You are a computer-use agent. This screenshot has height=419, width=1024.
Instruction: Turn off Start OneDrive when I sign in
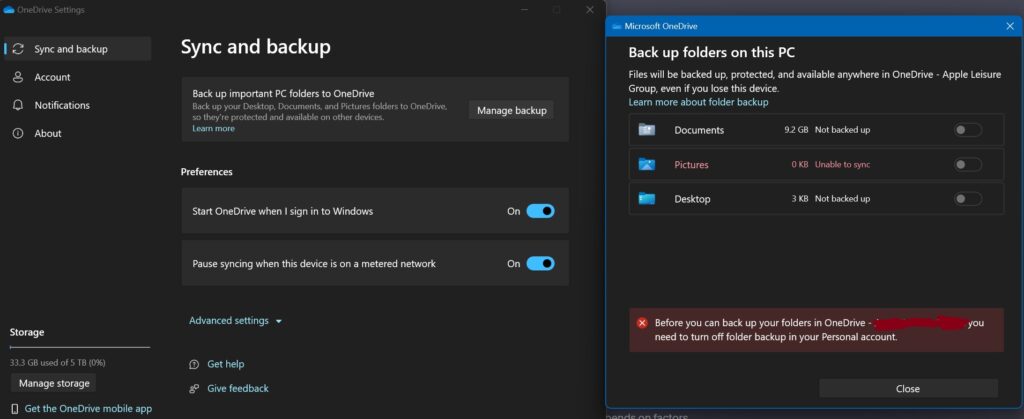pyautogui.click(x=540, y=211)
